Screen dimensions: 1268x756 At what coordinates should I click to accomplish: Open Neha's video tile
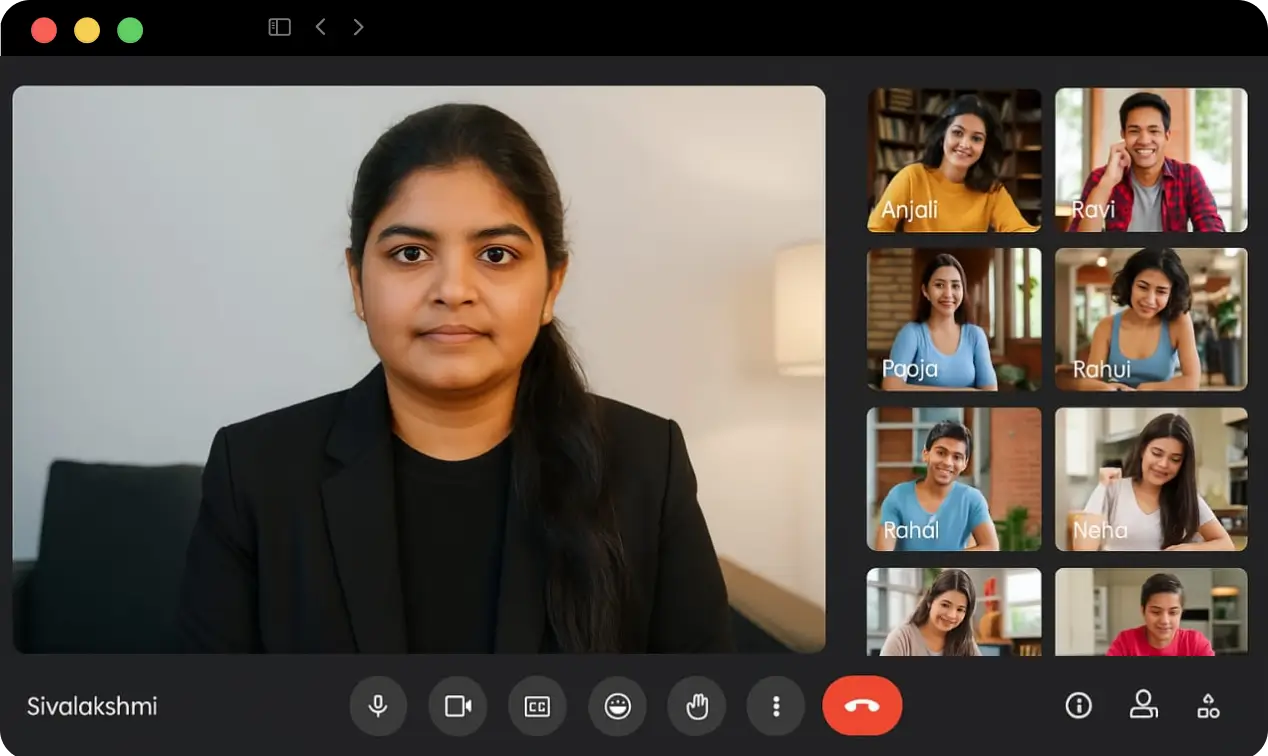pos(1151,479)
